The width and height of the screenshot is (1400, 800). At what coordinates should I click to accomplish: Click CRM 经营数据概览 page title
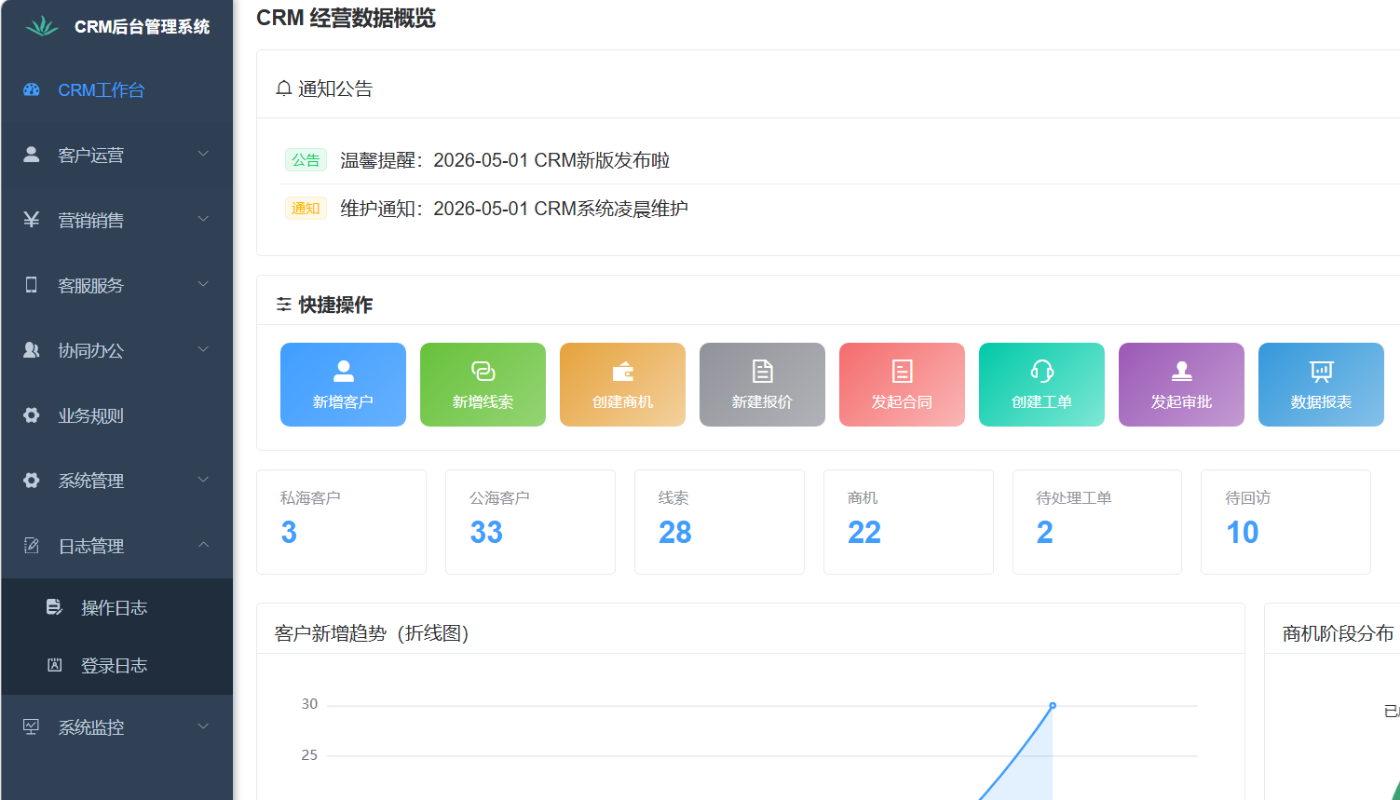click(346, 18)
